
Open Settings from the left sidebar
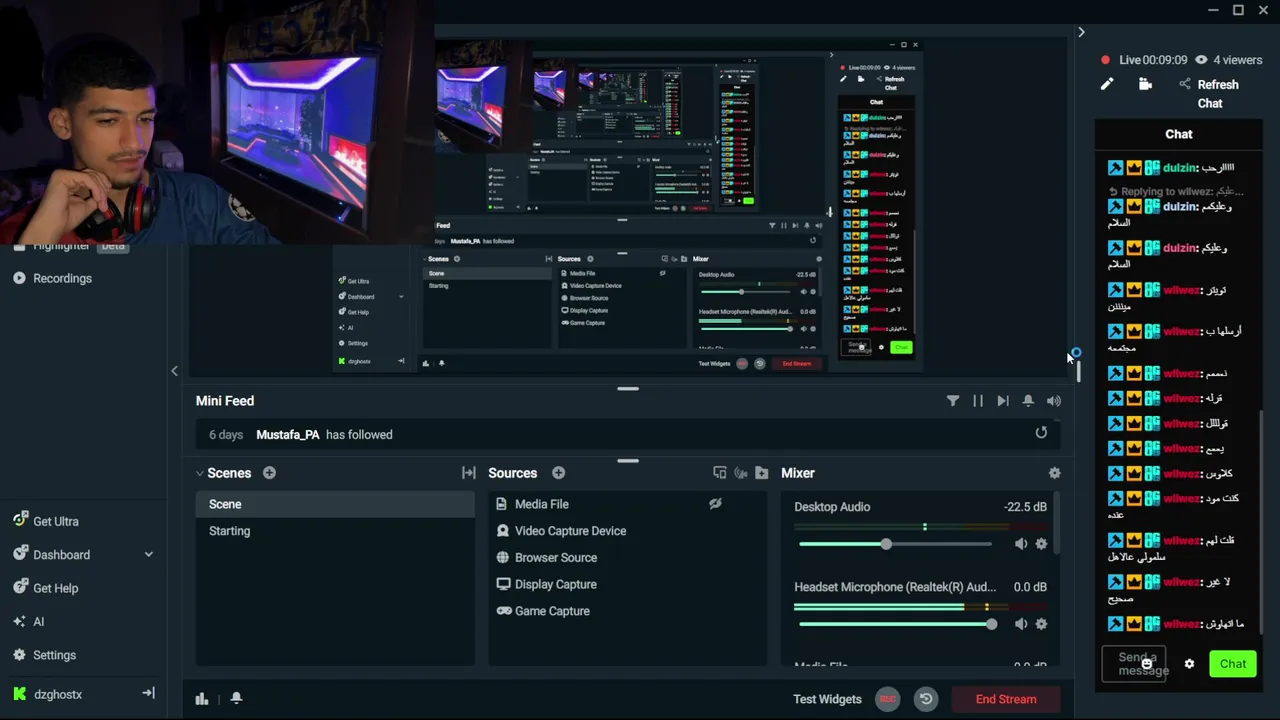[x=54, y=655]
